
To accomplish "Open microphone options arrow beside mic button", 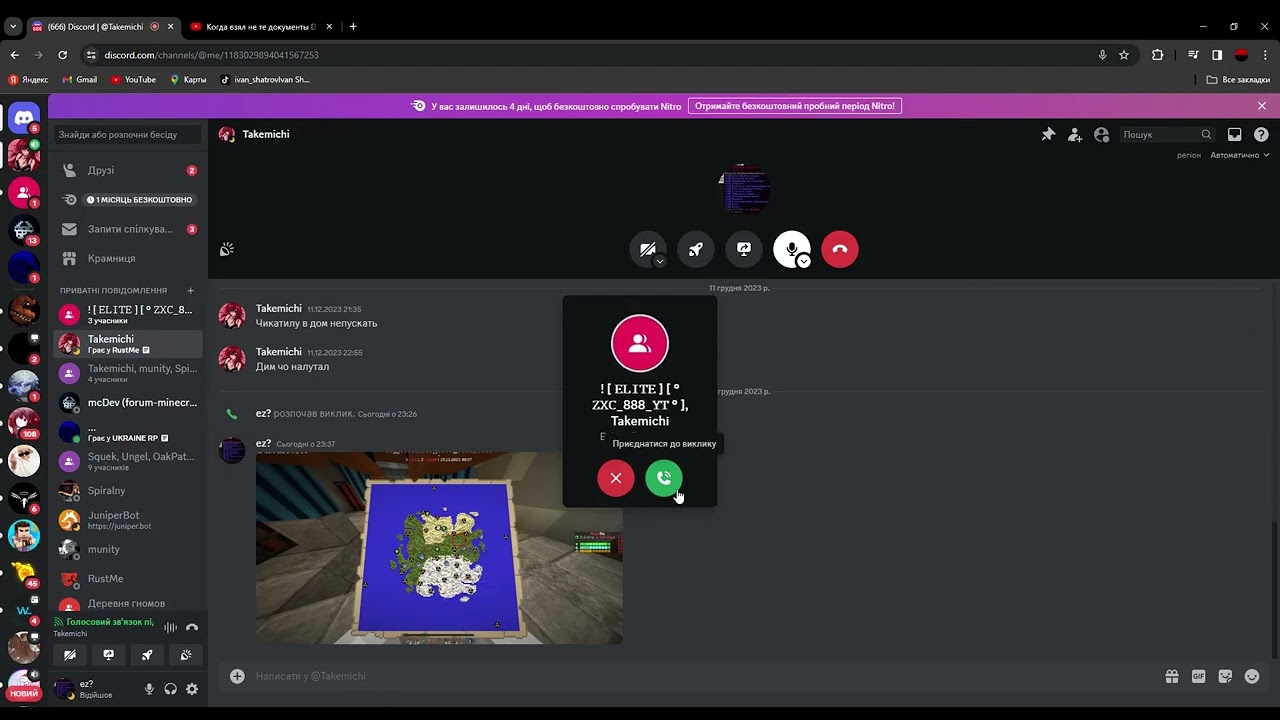I will [x=803, y=261].
